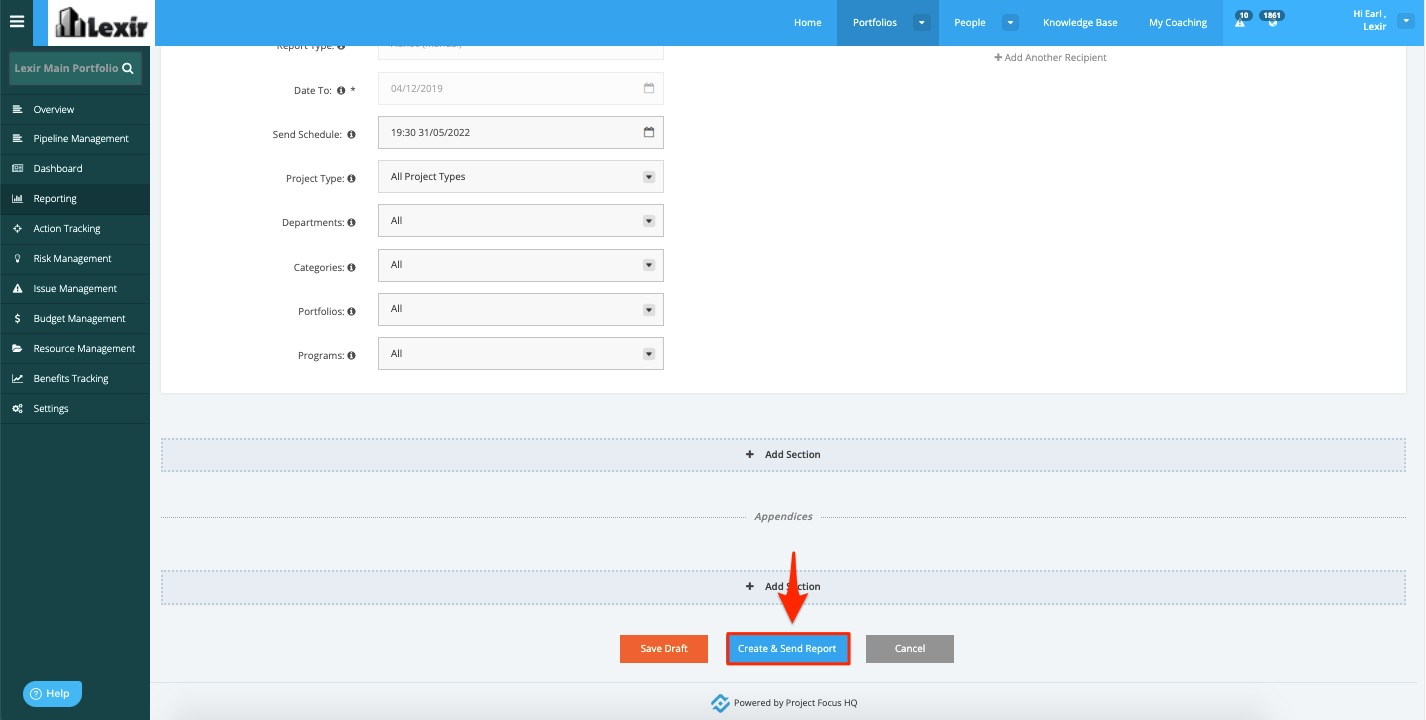Open the calendar icon in Send Schedule field
The image size is (1426, 720).
click(648, 132)
